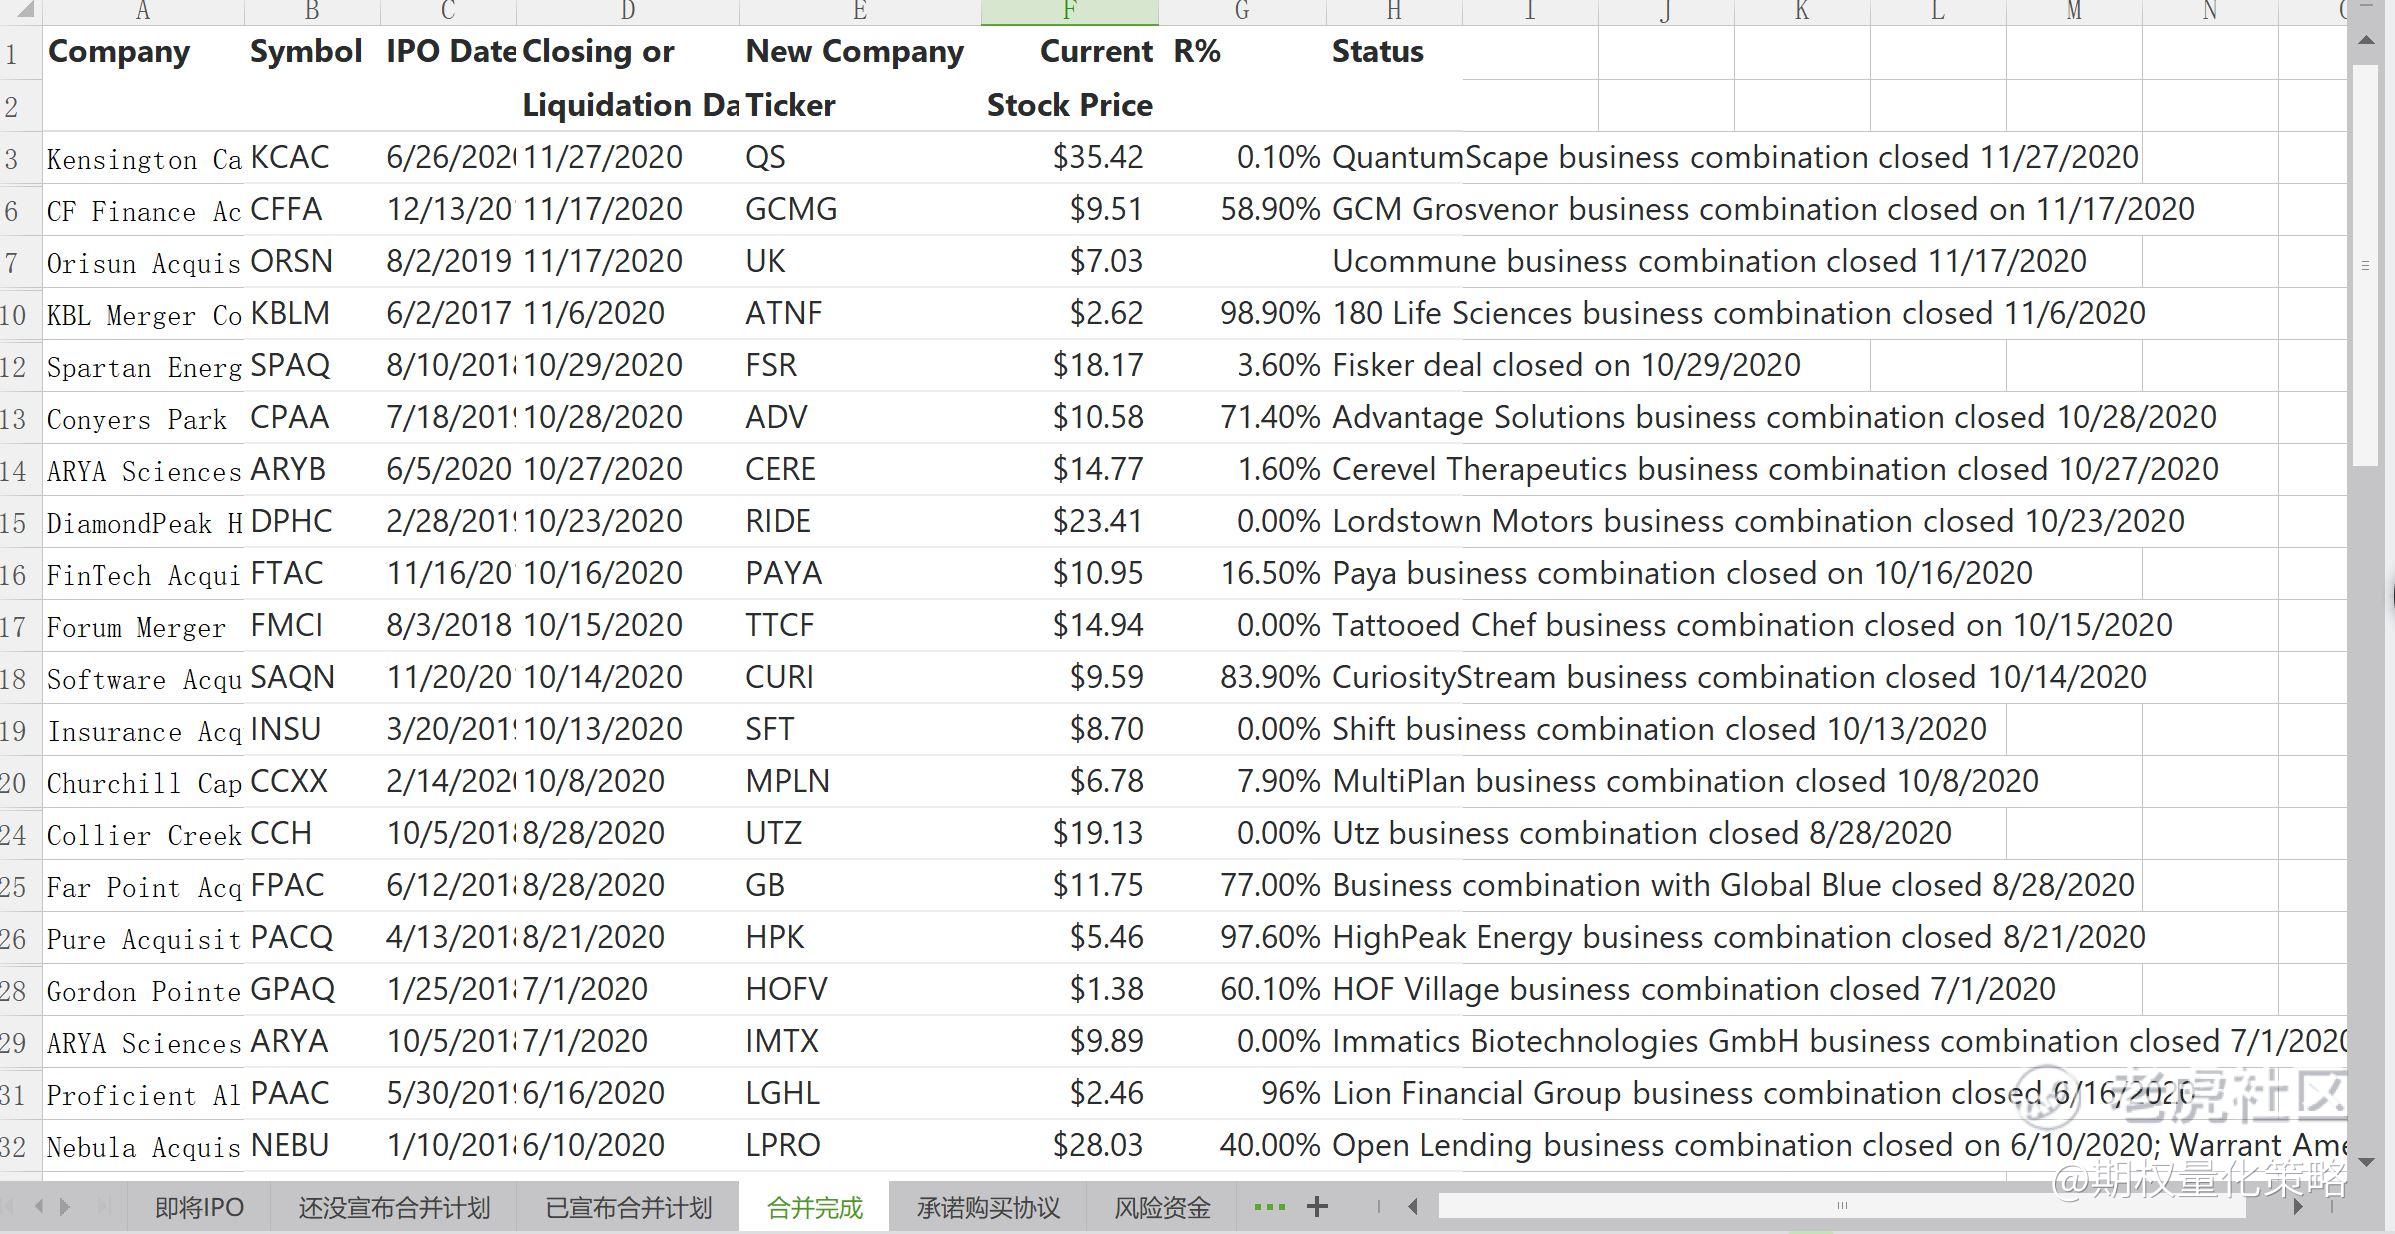Click Collier Creek company cell
Screen dimensions: 2395x1234
pos(143,833)
